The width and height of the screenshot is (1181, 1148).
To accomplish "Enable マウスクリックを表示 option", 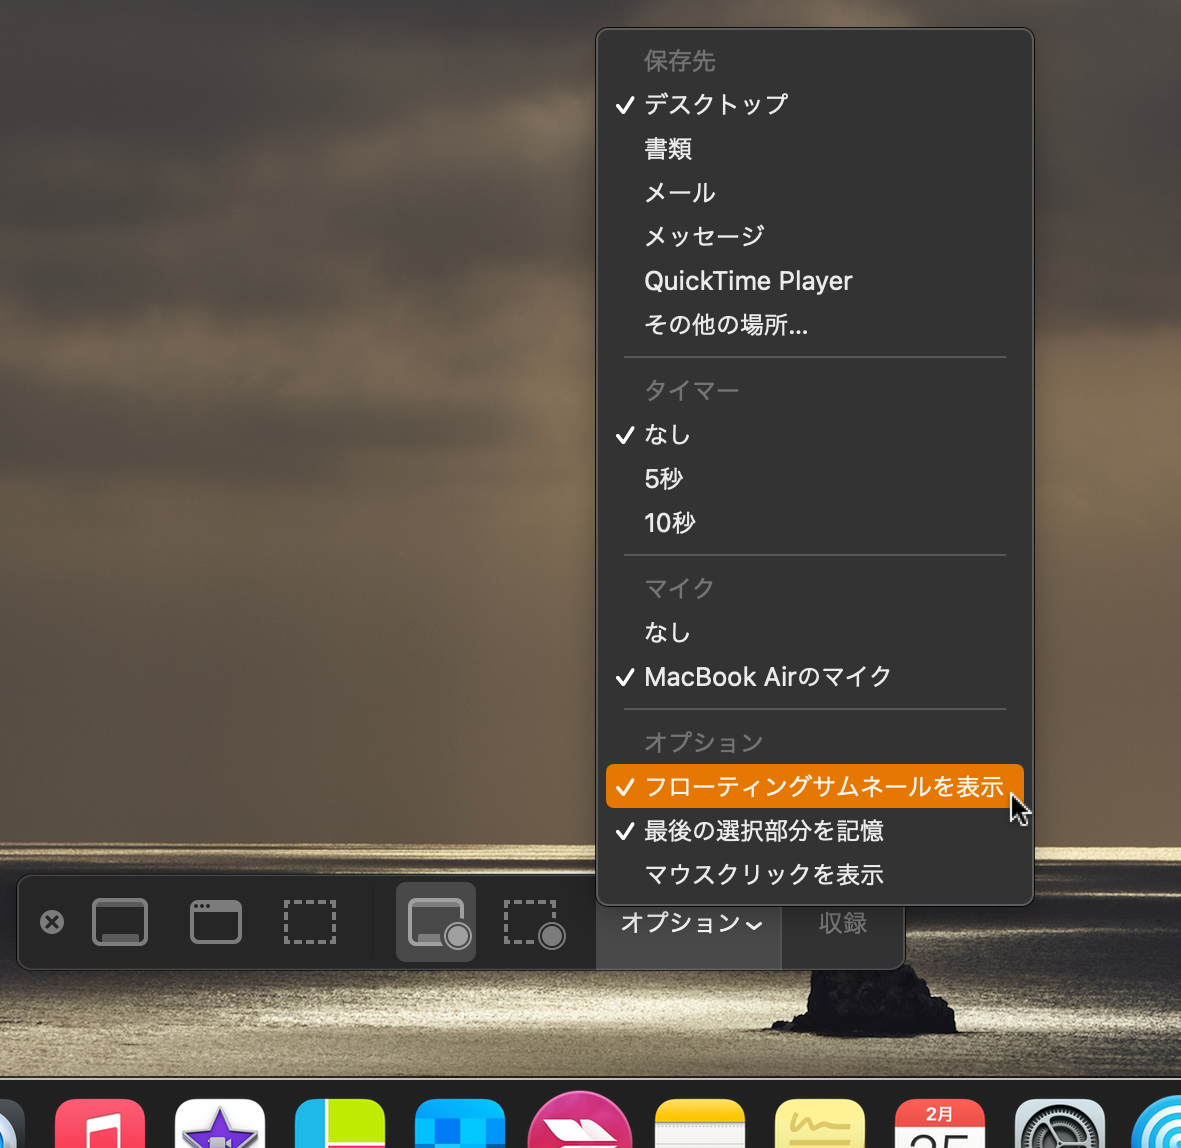I will tap(814, 875).
